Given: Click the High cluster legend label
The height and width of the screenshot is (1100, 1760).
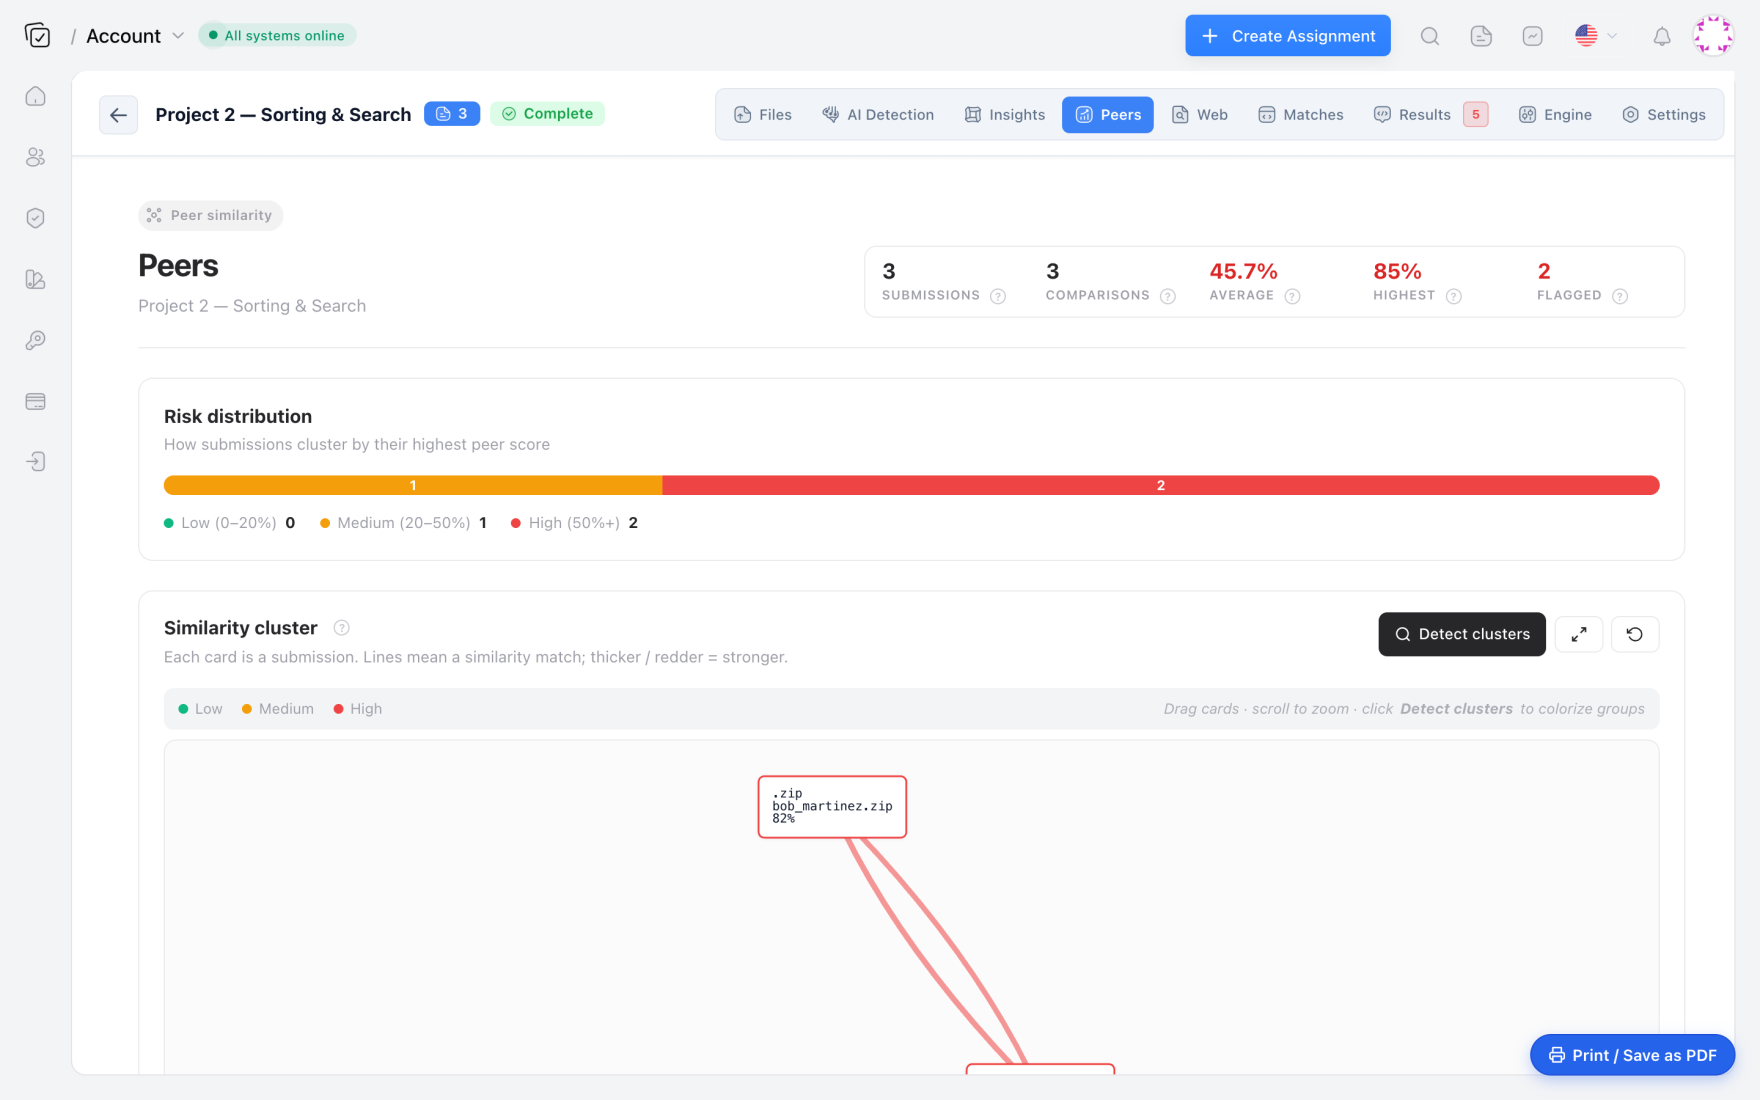Looking at the screenshot, I should pyautogui.click(x=366, y=709).
